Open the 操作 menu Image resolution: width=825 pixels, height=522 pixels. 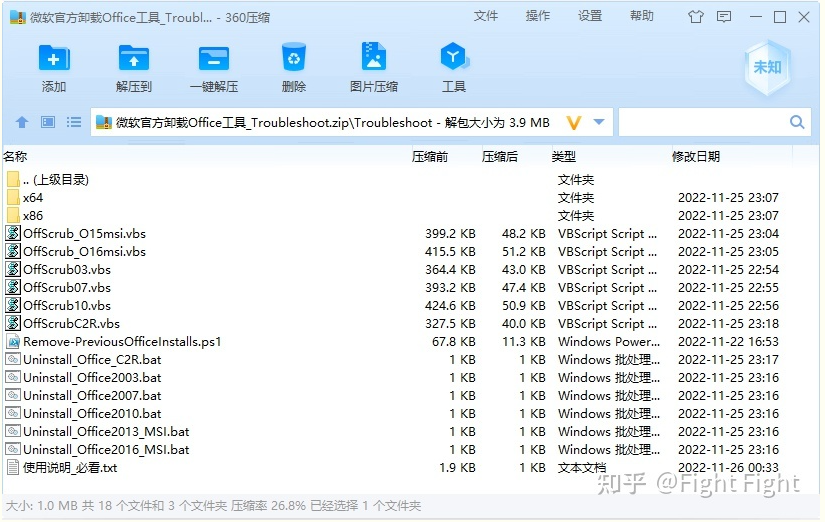[x=537, y=16]
